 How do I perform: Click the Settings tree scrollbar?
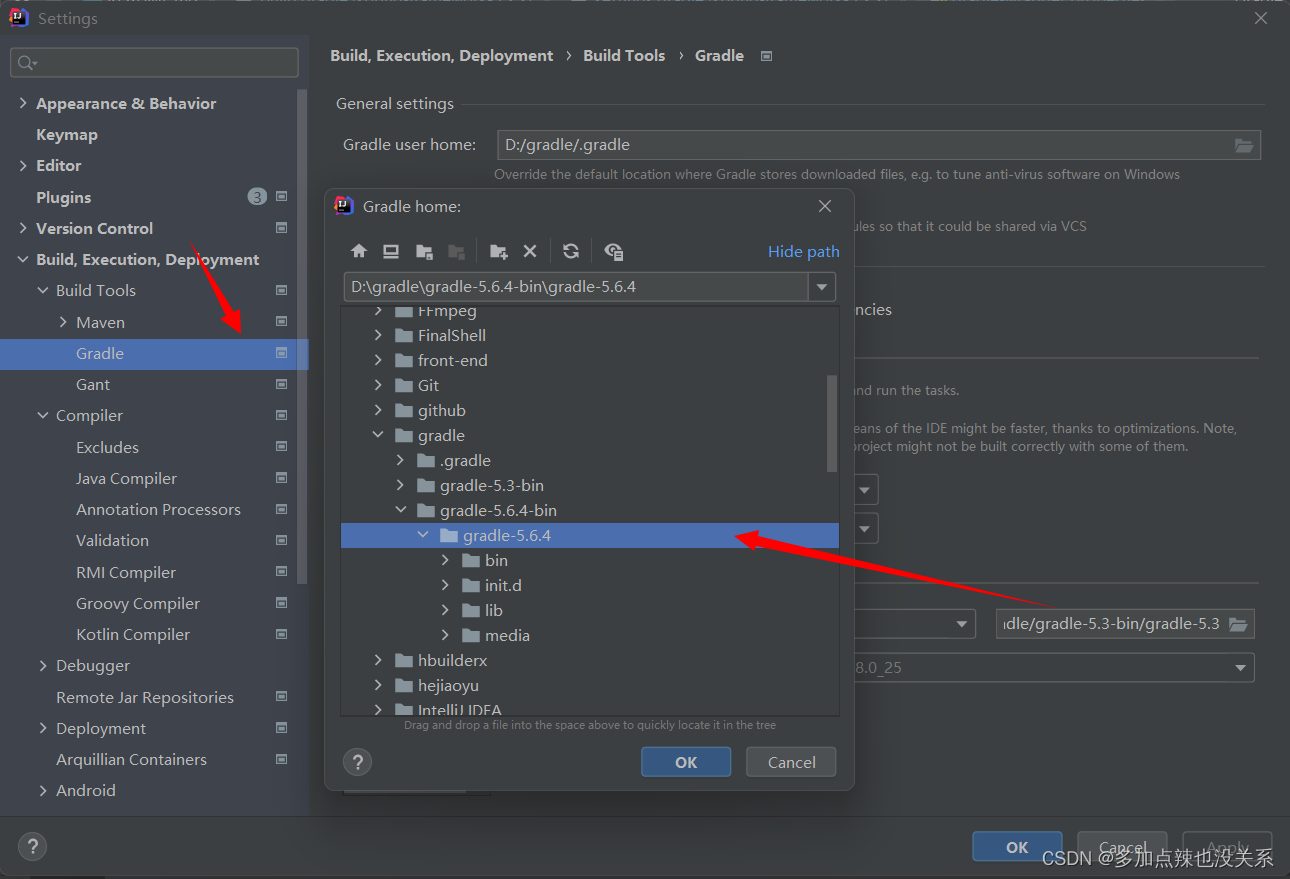point(303,336)
